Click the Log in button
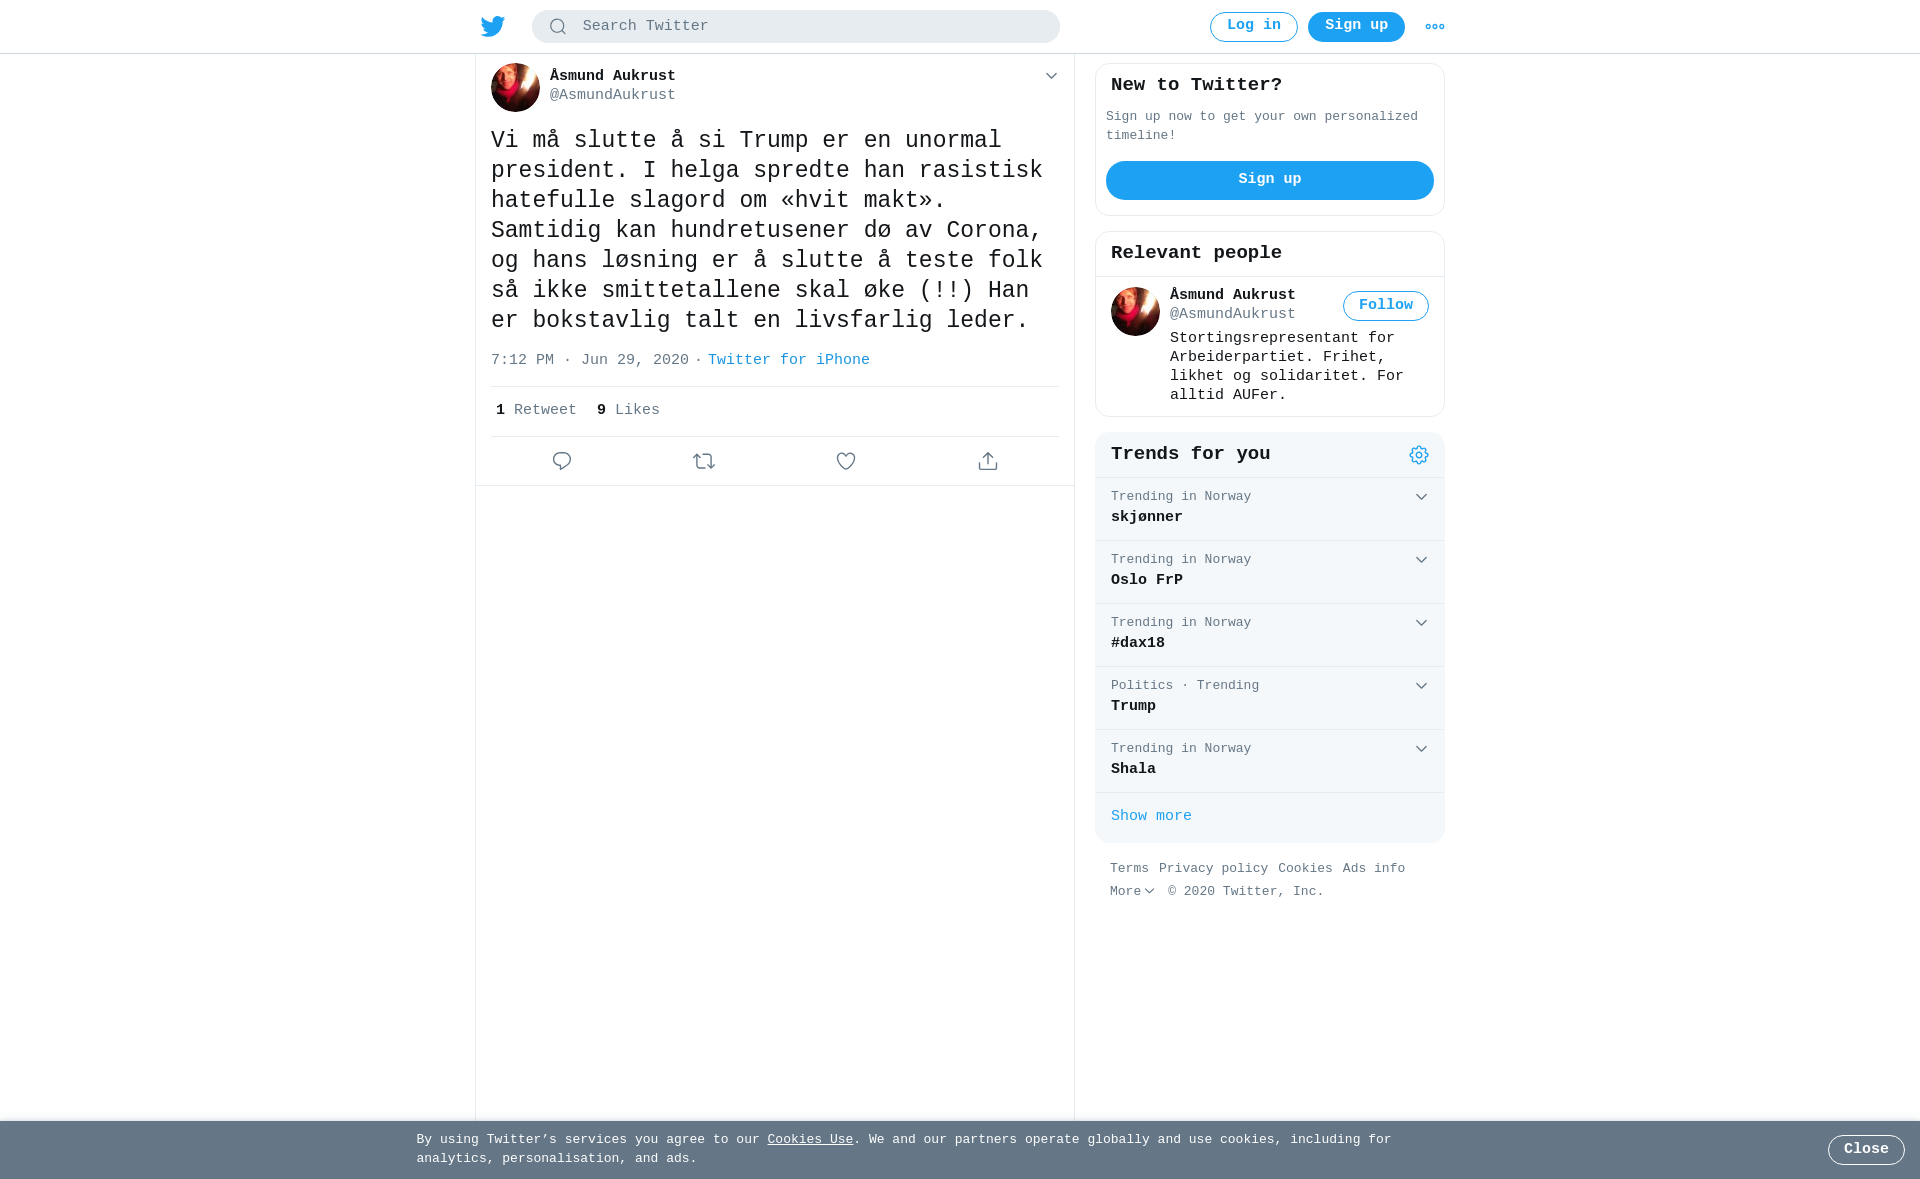Image resolution: width=1920 pixels, height=1179 pixels. 1254,27
